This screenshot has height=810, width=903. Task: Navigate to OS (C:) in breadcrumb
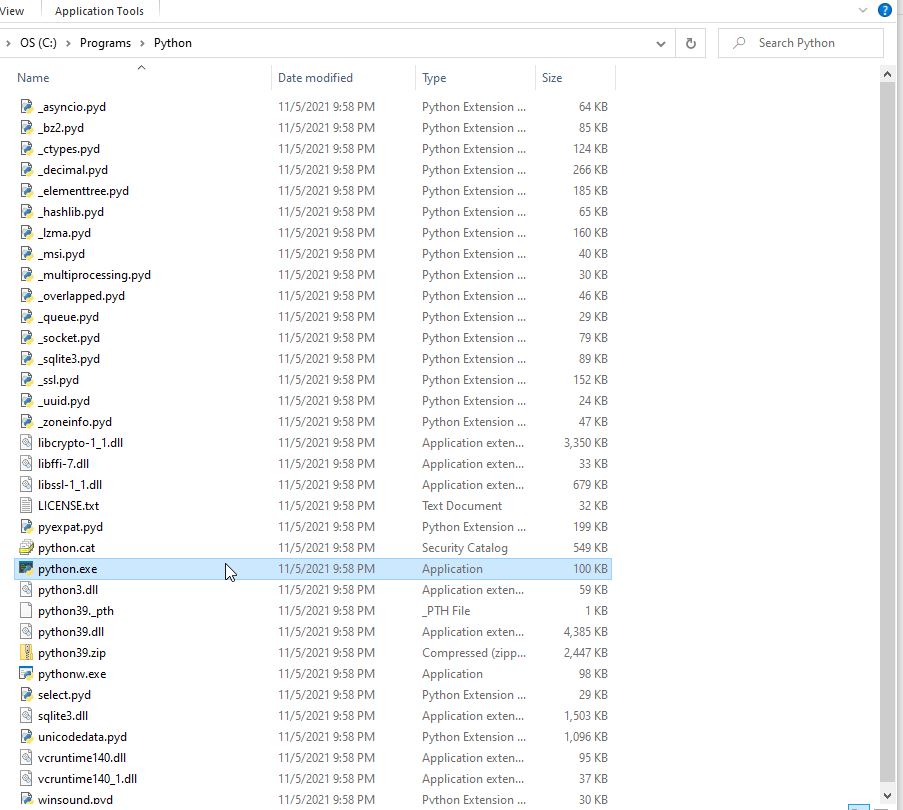[x=38, y=43]
